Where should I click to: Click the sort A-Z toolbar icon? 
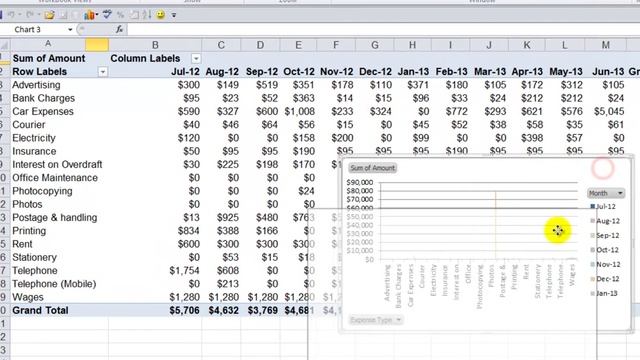[147, 15]
